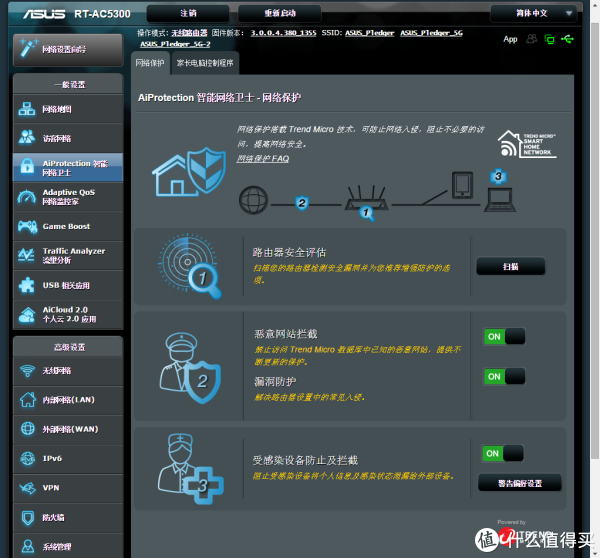This screenshot has height=558, width=600.
Task: Open the network protection FAQ link
Action: (263, 158)
